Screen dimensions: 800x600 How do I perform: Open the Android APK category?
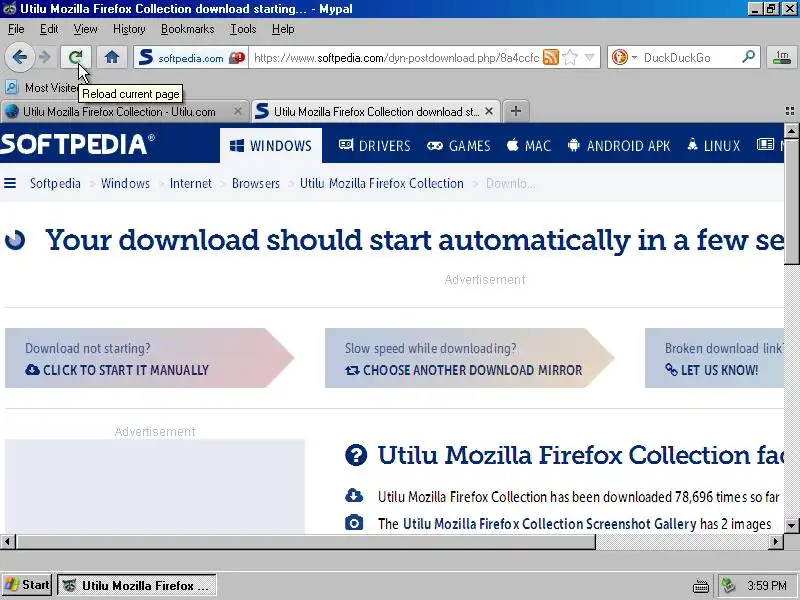(618, 146)
